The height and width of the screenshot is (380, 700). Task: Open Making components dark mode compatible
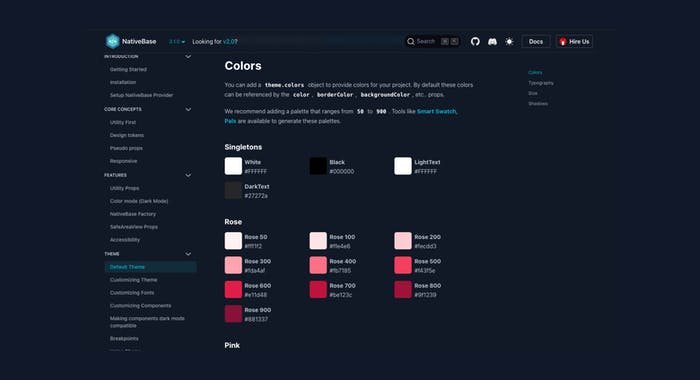click(x=147, y=322)
